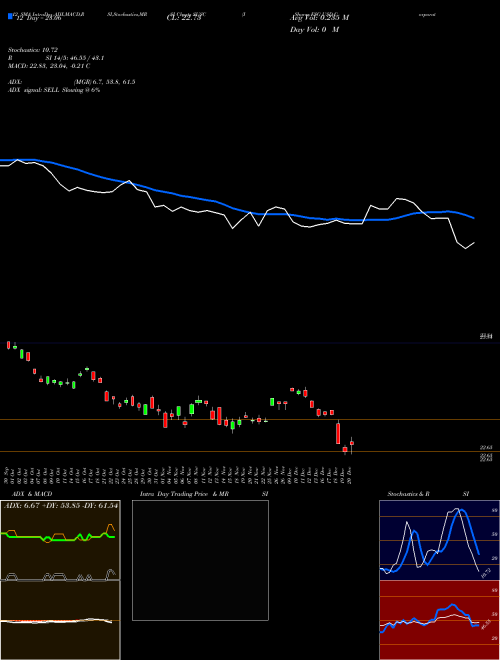Screen dimensions: 500x660
Task: Open the MACD mini chart panel
Action: pyautogui.click(x=60, y=620)
